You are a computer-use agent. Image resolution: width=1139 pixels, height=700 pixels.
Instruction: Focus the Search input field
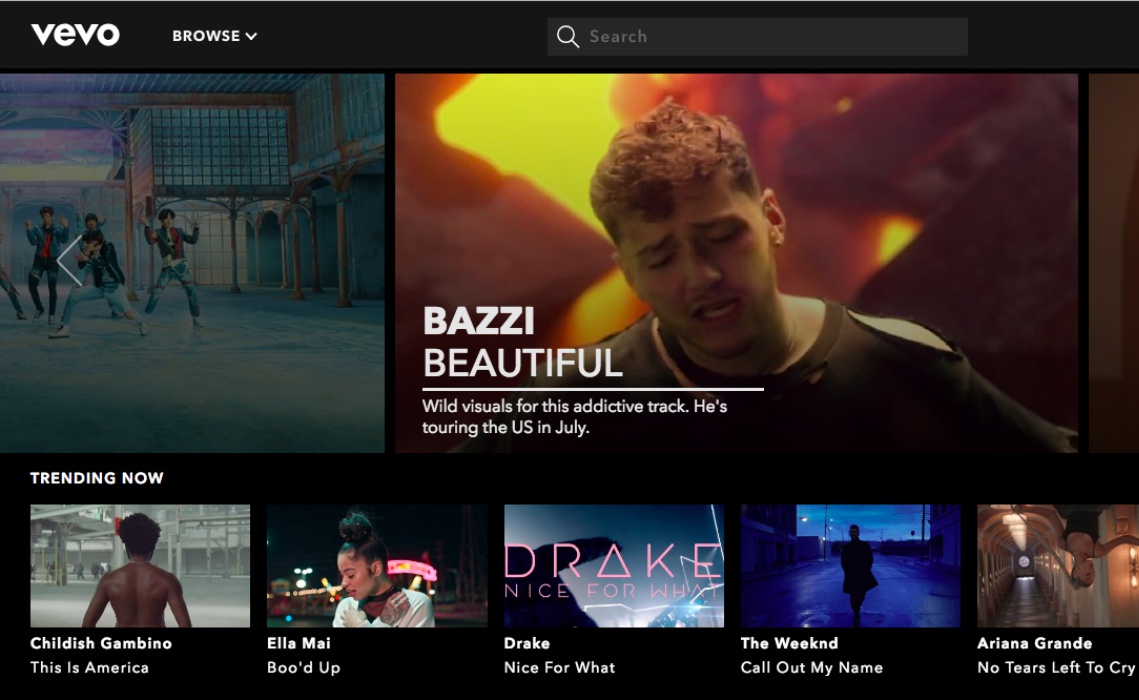point(770,37)
